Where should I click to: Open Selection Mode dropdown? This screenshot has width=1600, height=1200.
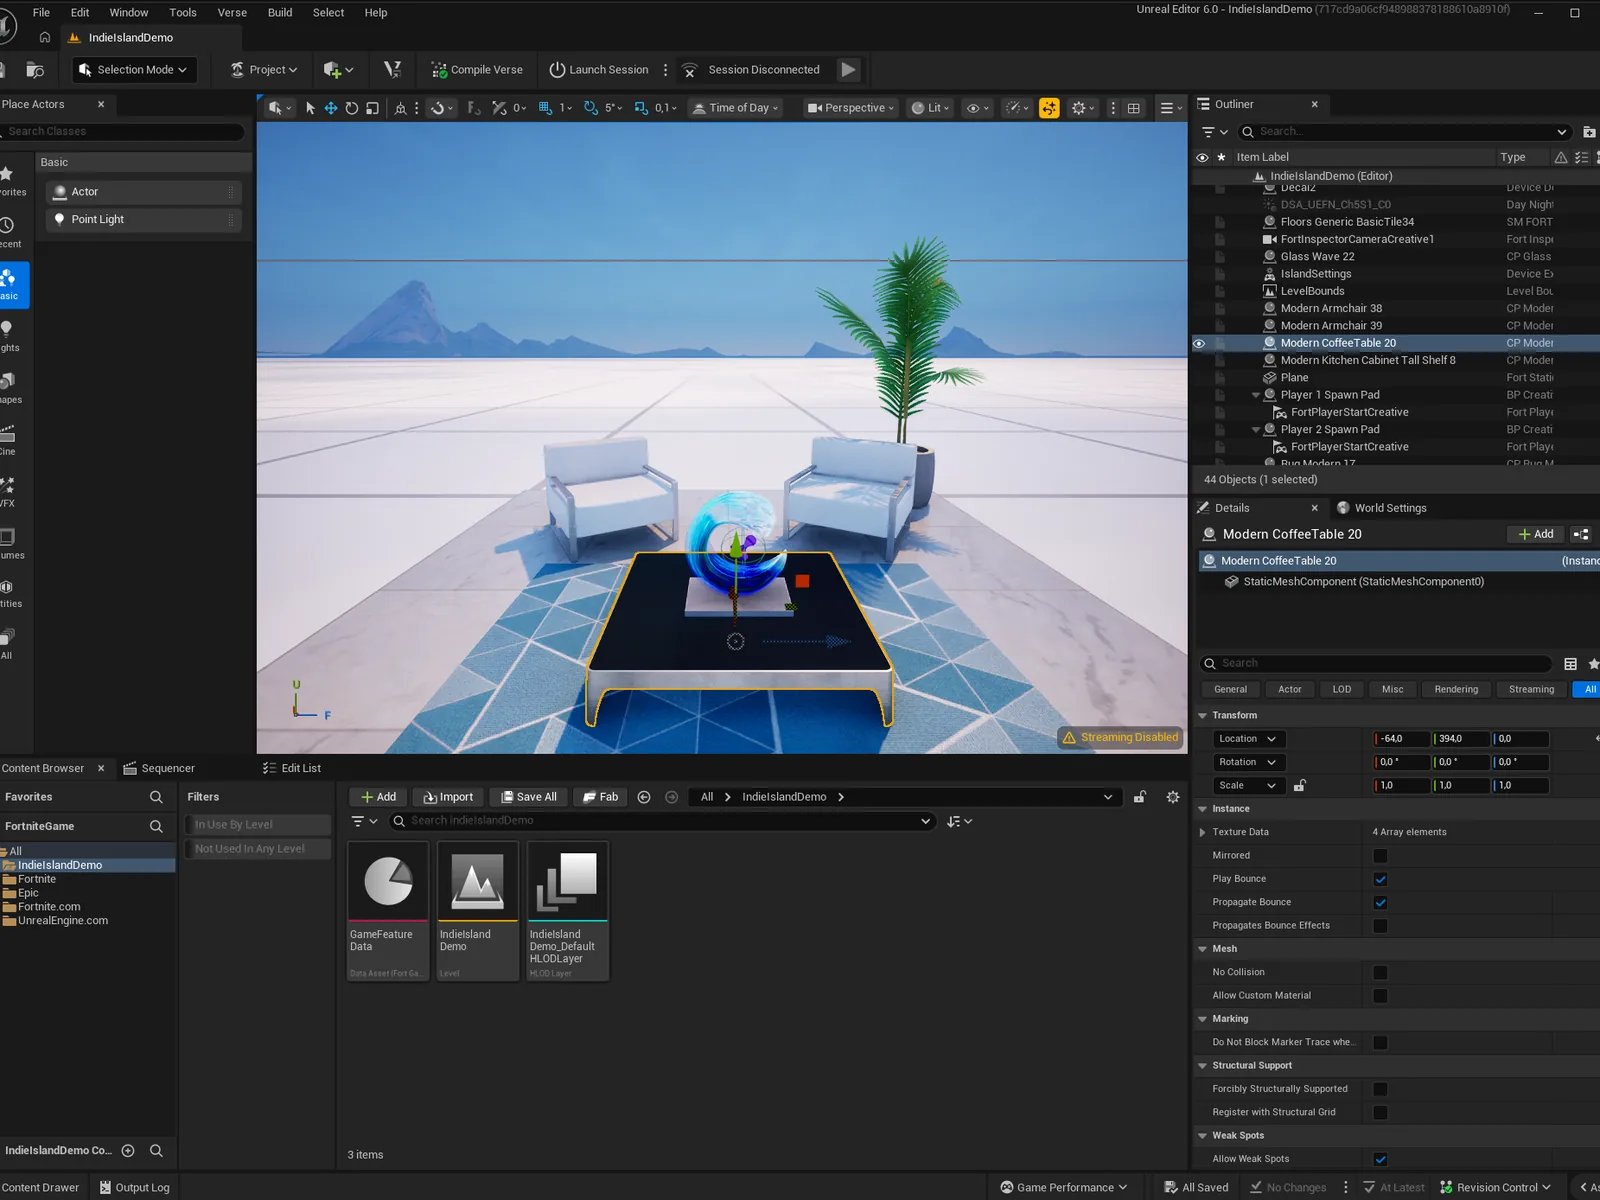tap(134, 70)
